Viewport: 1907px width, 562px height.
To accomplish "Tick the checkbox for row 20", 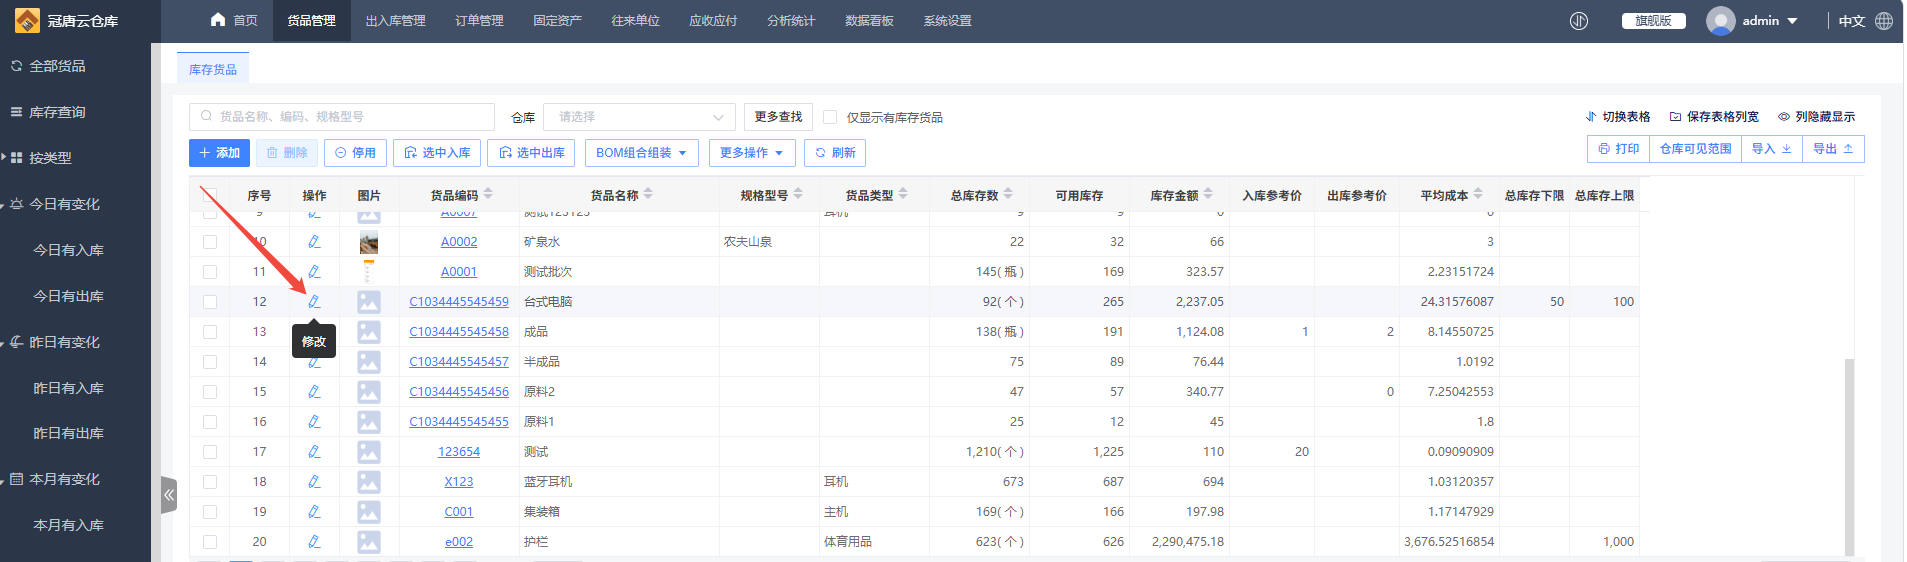I will [210, 542].
